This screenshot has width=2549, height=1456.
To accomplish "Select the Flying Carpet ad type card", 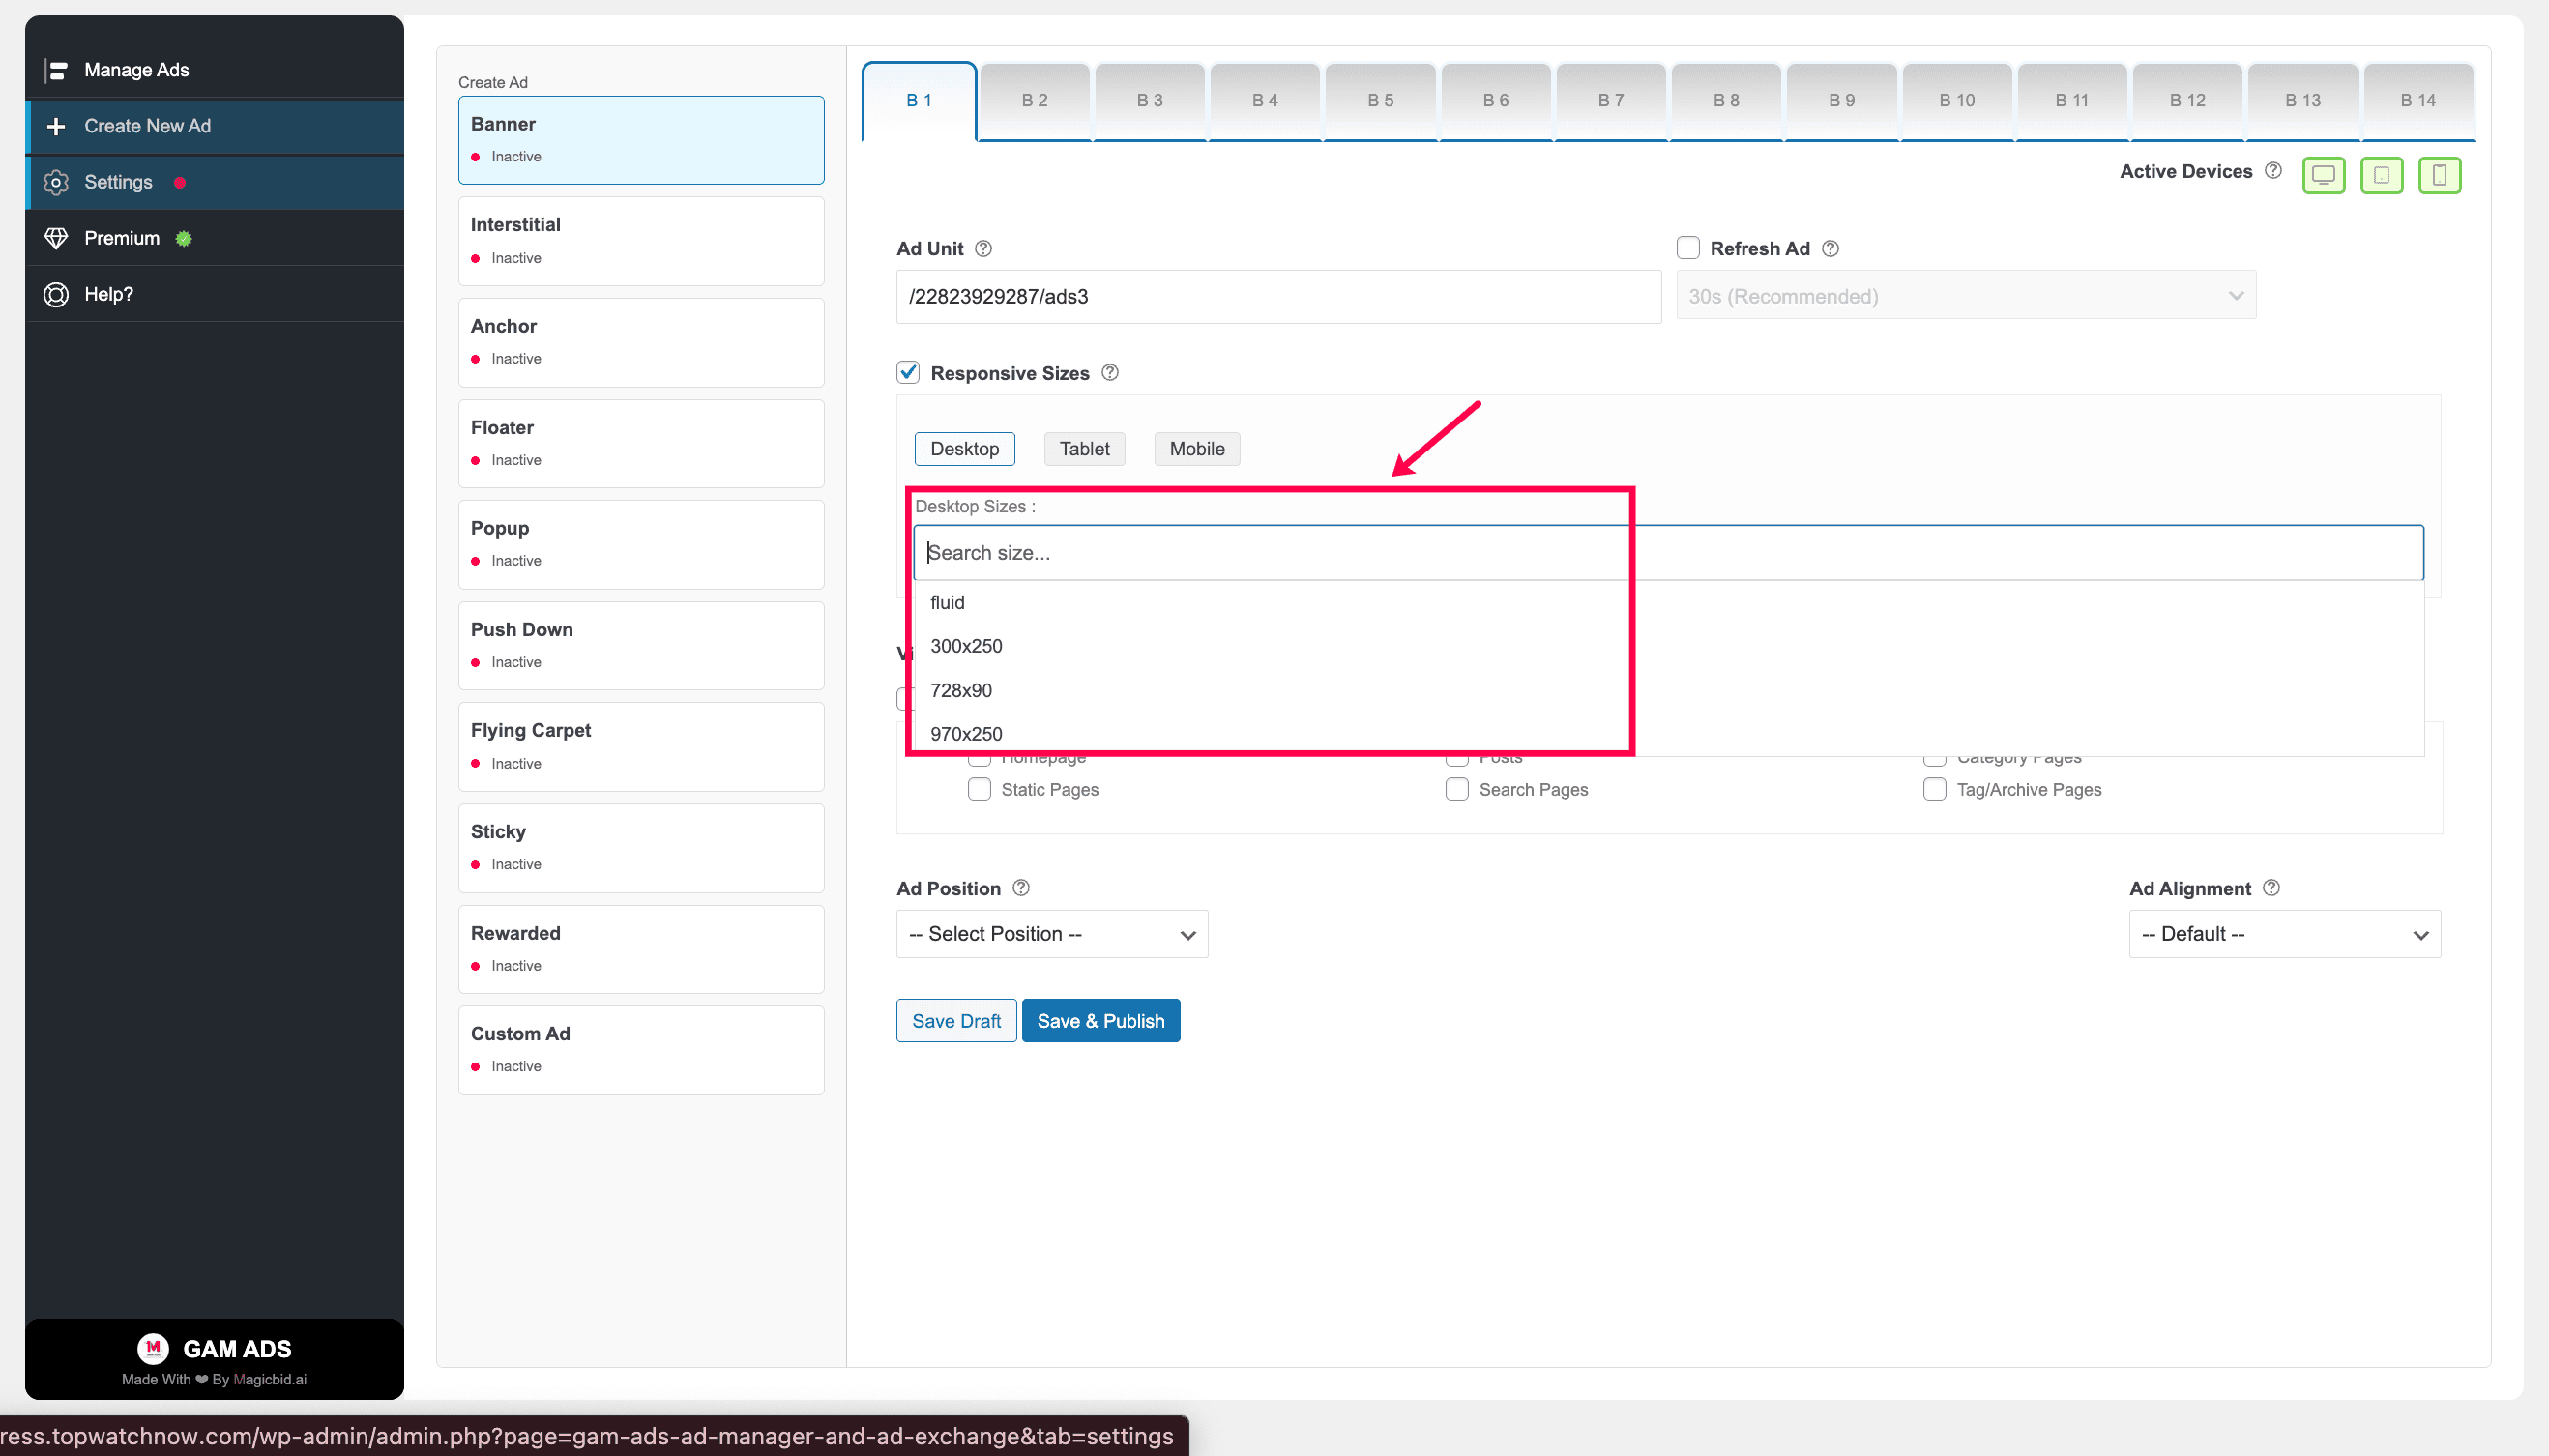I will click(x=641, y=747).
